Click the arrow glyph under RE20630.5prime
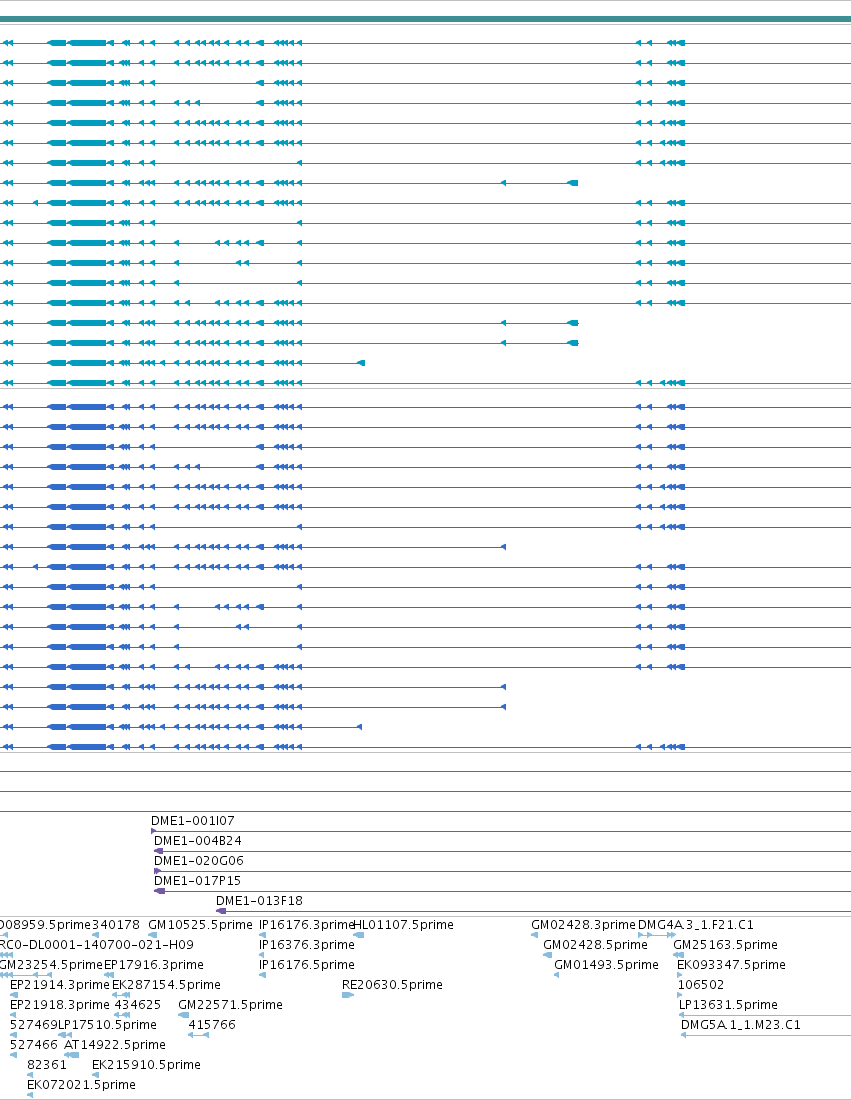Screen dimensions: 851x1100 click(x=347, y=995)
